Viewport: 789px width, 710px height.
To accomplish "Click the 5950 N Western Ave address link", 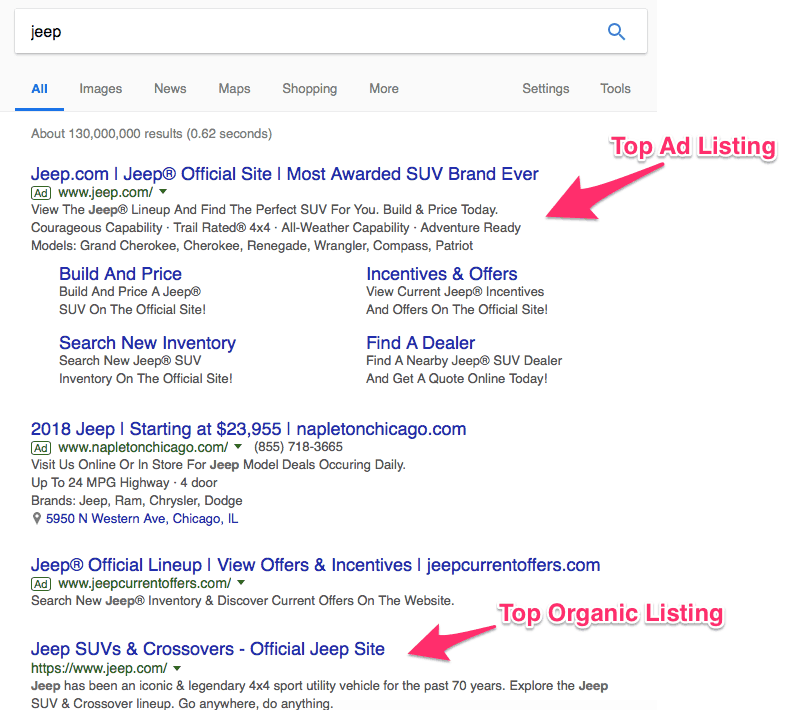I will (142, 519).
